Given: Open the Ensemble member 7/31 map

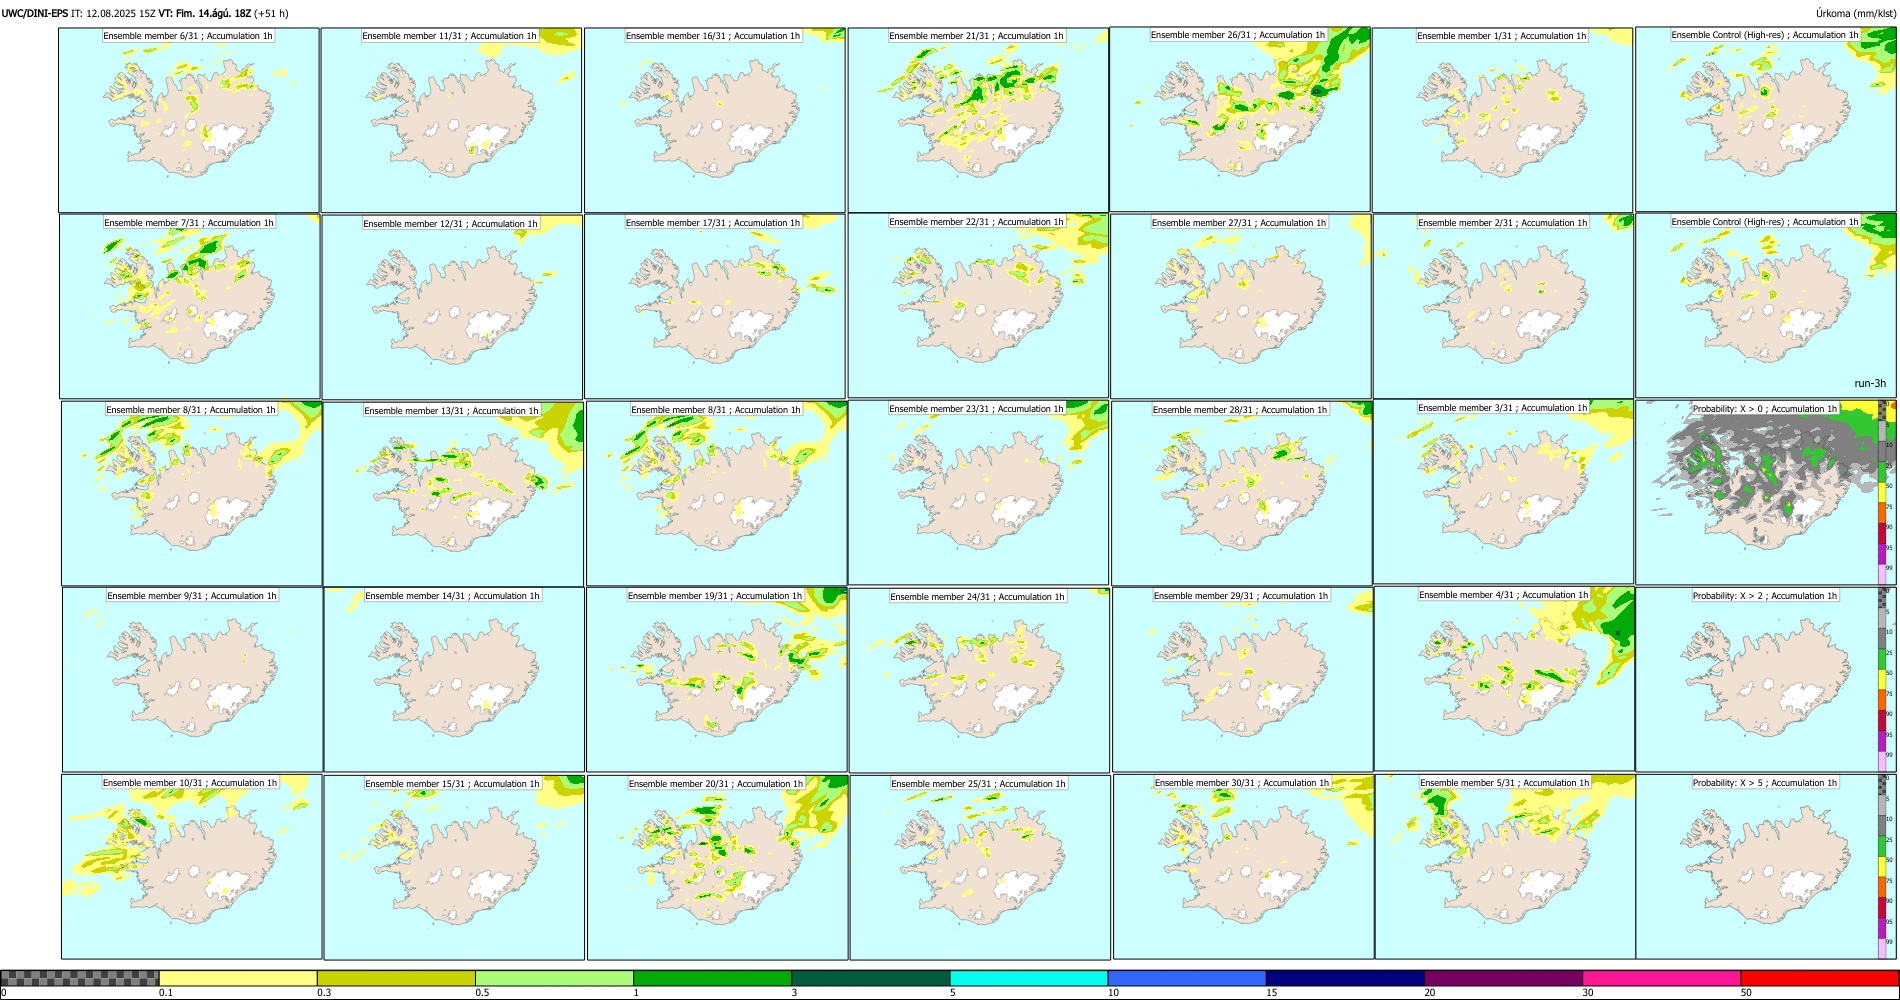Looking at the screenshot, I should click(x=190, y=306).
